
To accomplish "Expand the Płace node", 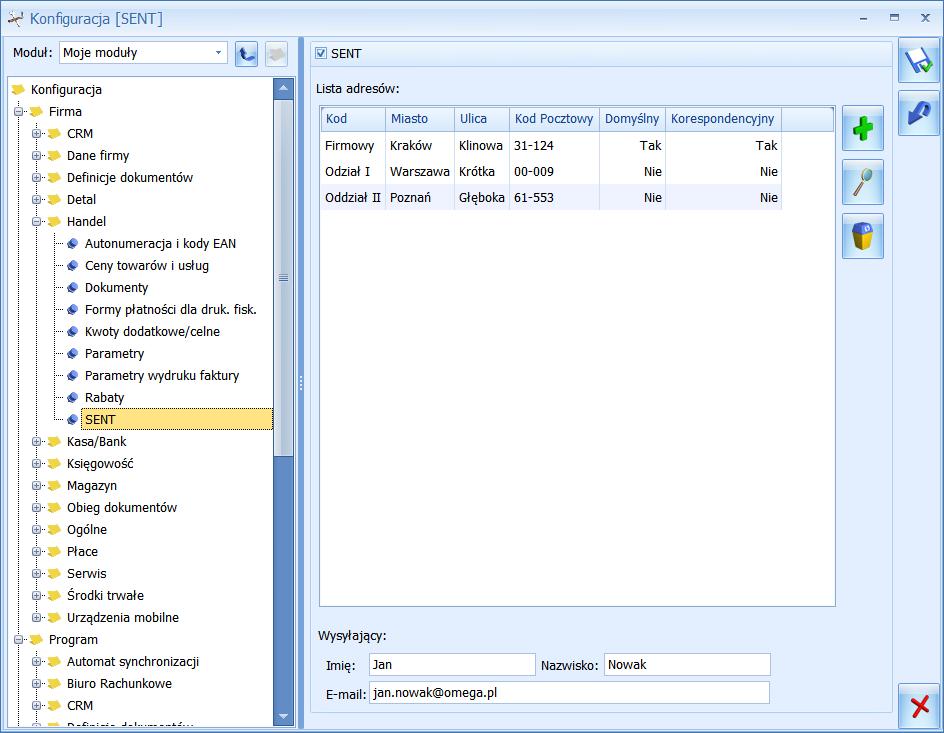I will (x=37, y=552).
